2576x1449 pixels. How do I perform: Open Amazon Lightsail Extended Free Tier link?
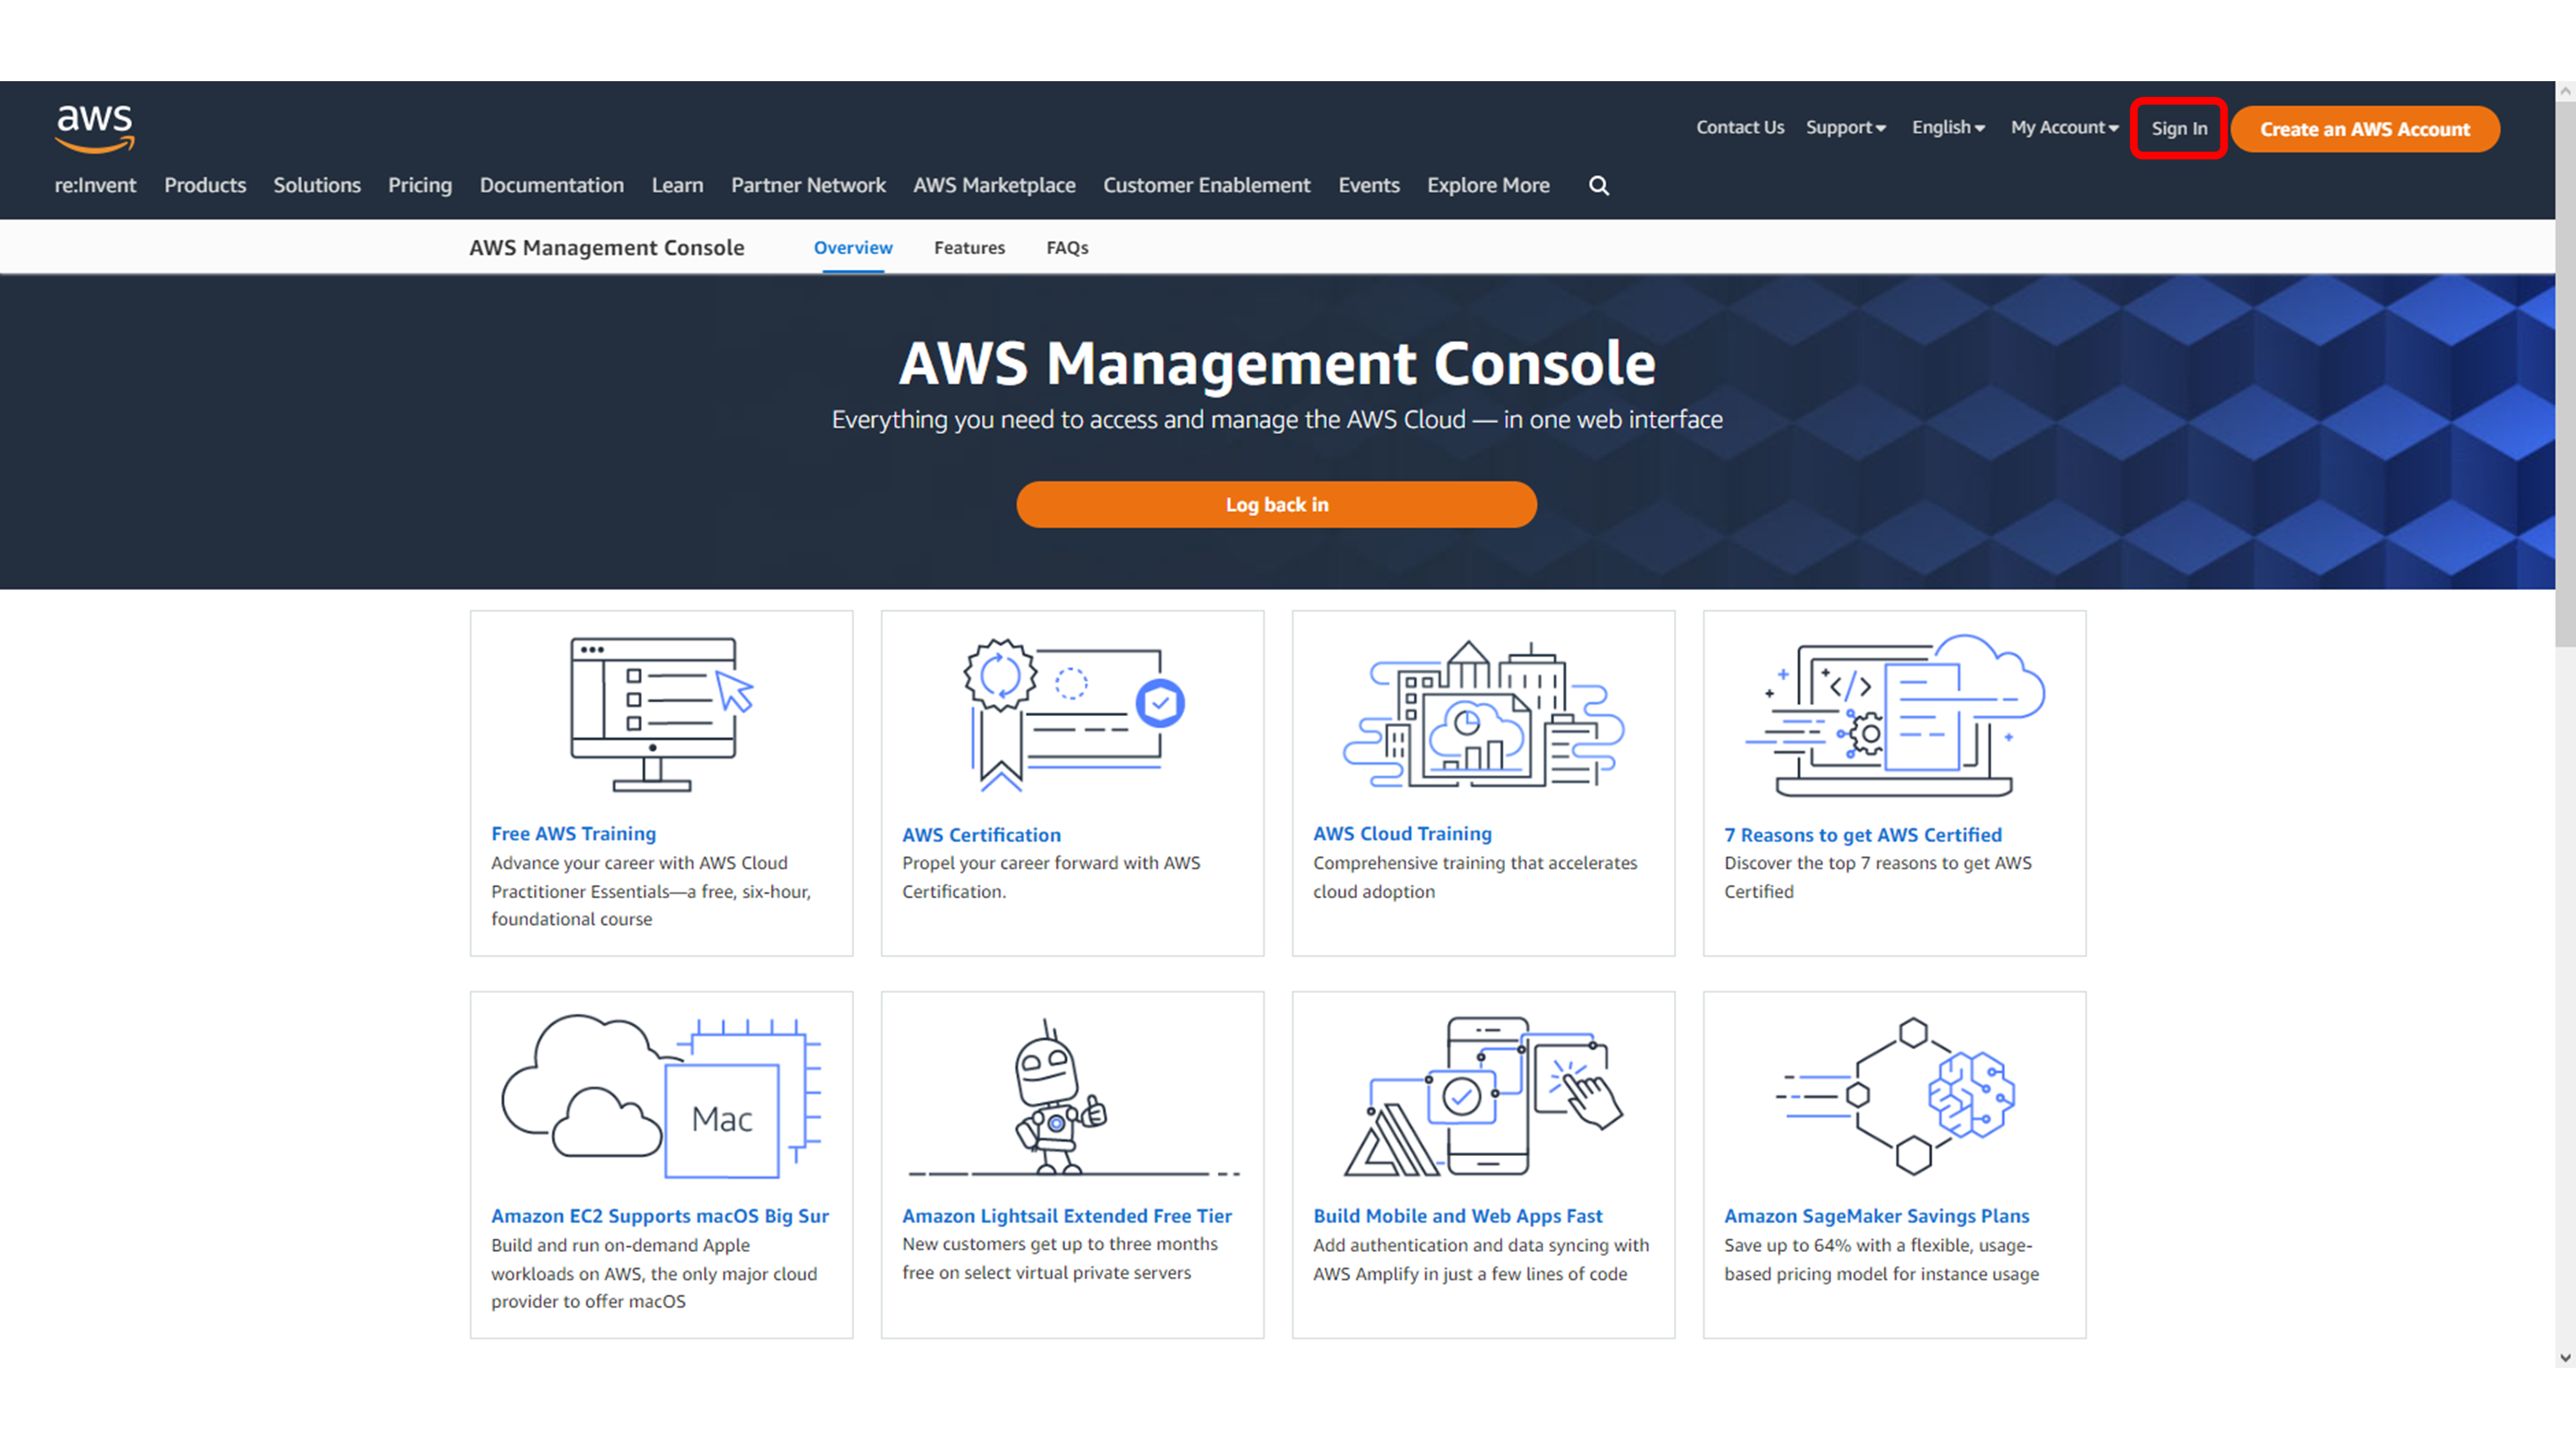pos(1067,1217)
